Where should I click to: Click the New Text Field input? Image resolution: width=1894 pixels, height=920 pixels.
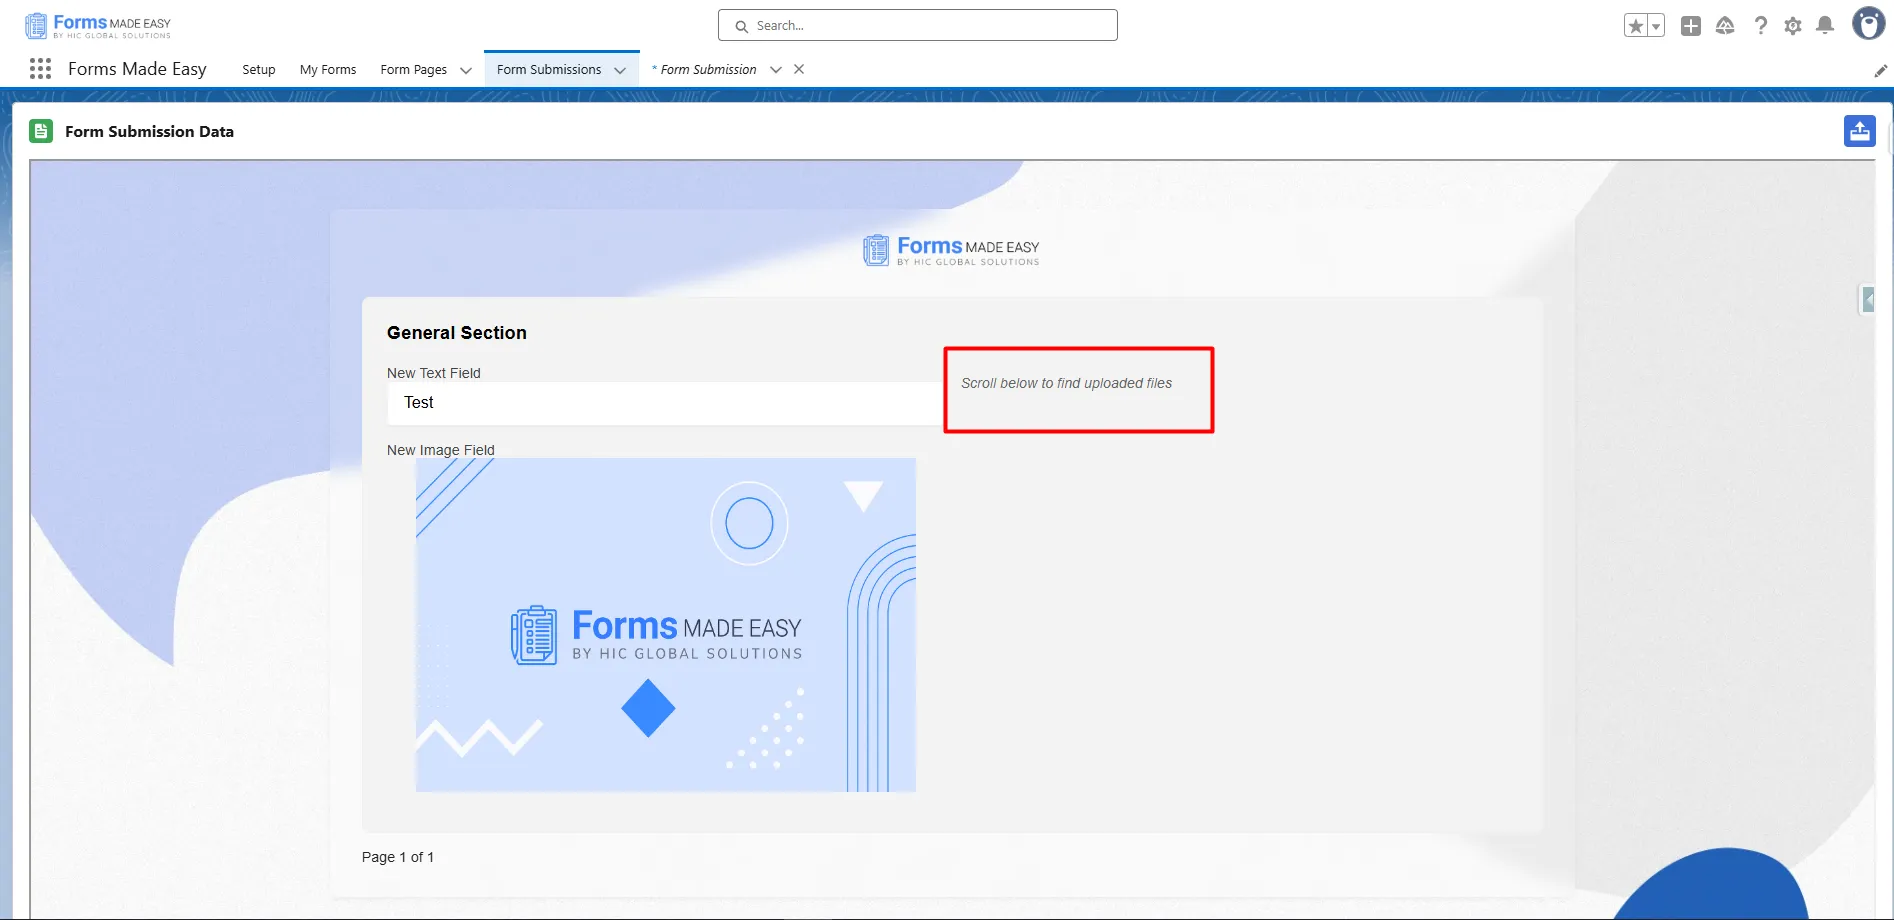tap(664, 403)
